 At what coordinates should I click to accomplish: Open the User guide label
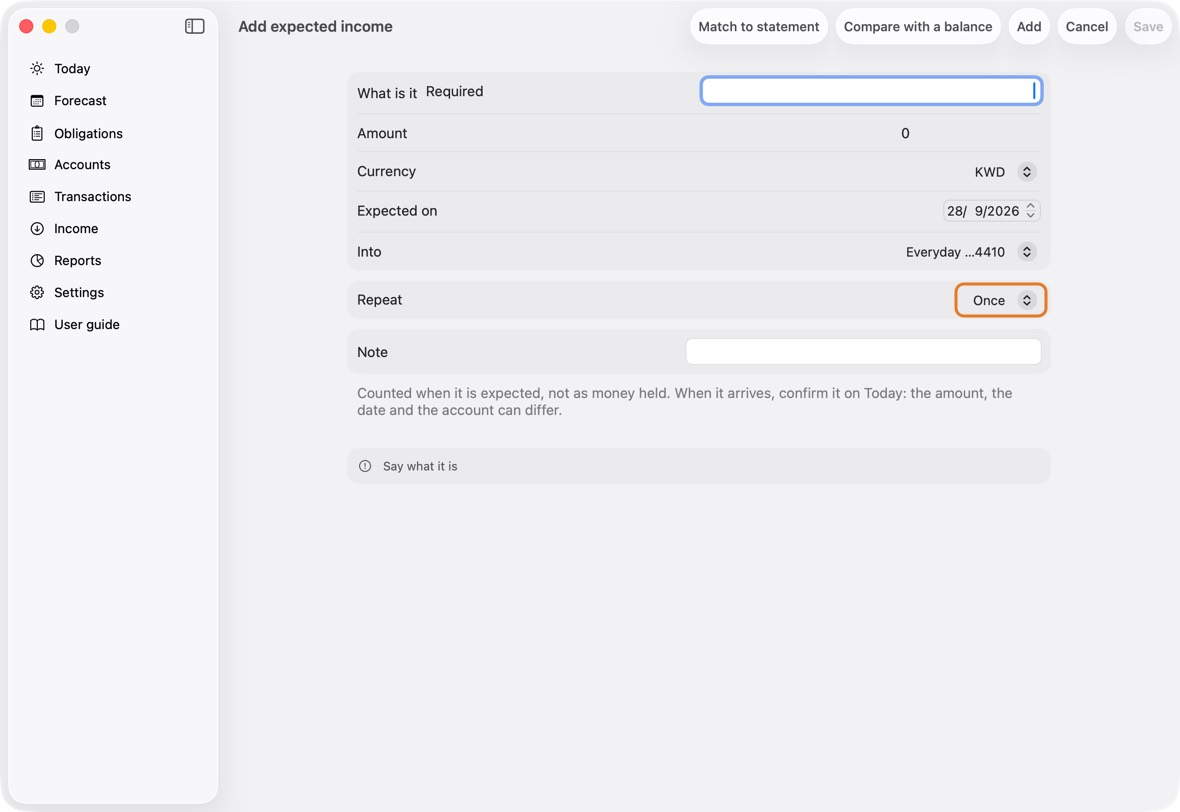coord(87,324)
